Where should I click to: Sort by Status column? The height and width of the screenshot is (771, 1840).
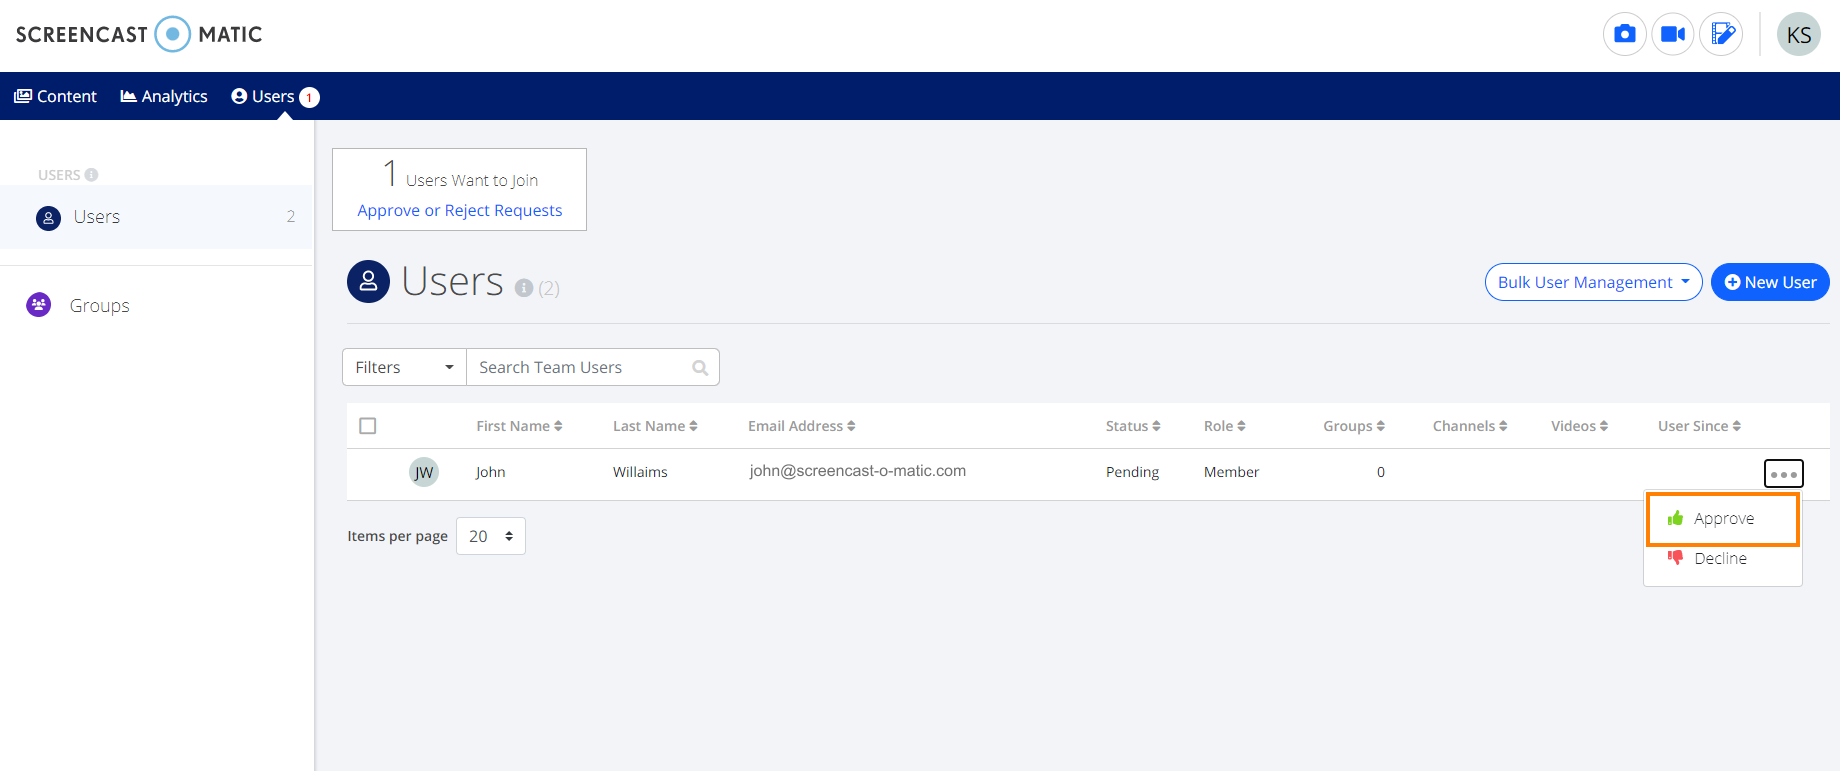tap(1133, 426)
